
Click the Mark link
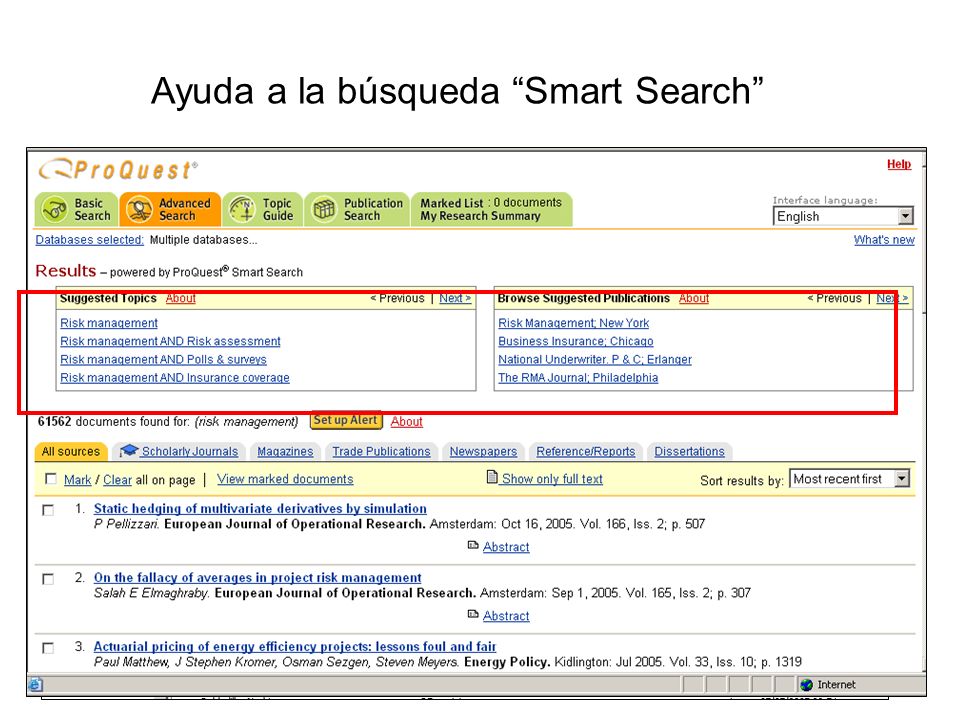coord(78,480)
